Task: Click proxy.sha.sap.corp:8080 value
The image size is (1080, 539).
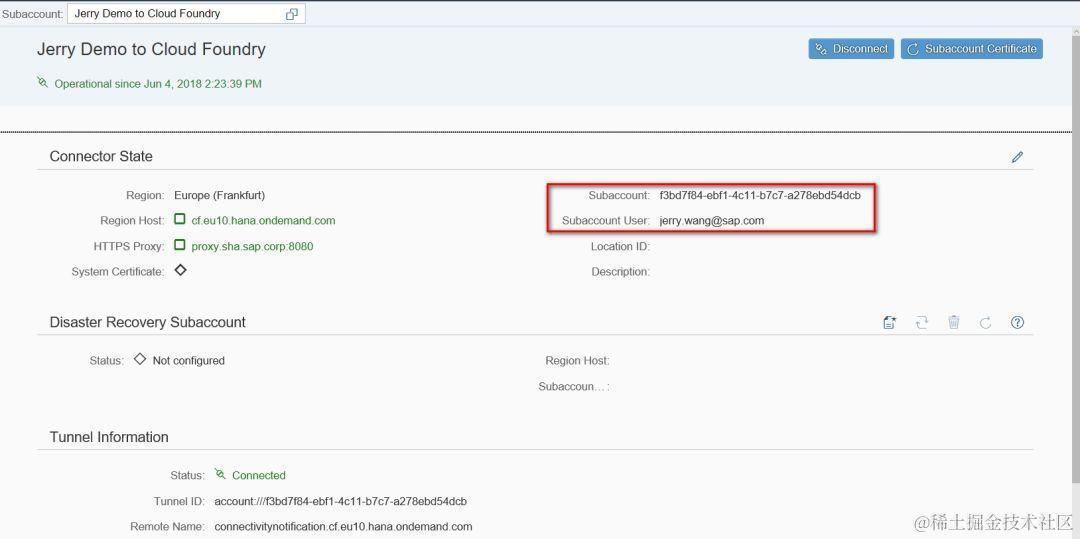Action: (x=252, y=246)
